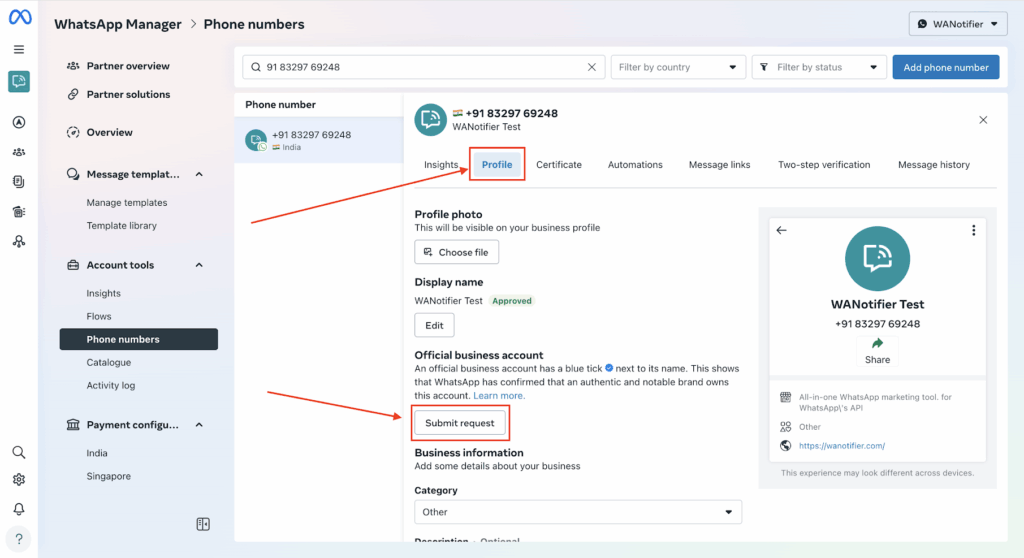1024x558 pixels.
Task: Open Insights under Account tools
Action: click(x=103, y=293)
